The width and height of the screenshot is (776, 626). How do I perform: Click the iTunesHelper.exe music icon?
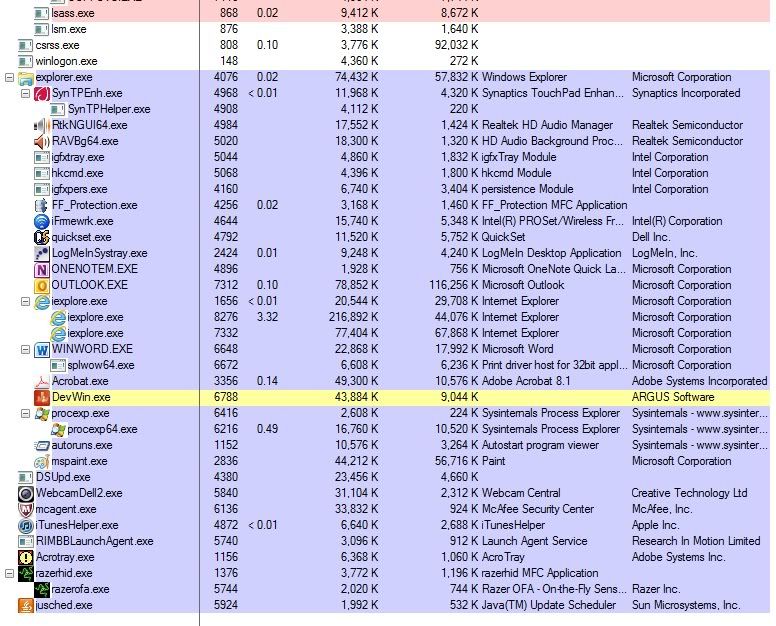click(25, 526)
